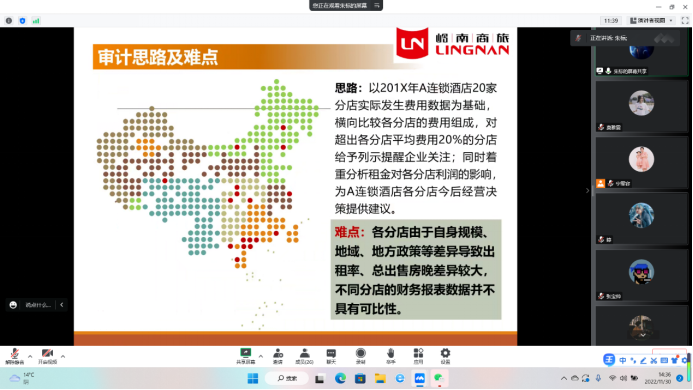Click the meeting timer 11:39

pyautogui.click(x=611, y=21)
